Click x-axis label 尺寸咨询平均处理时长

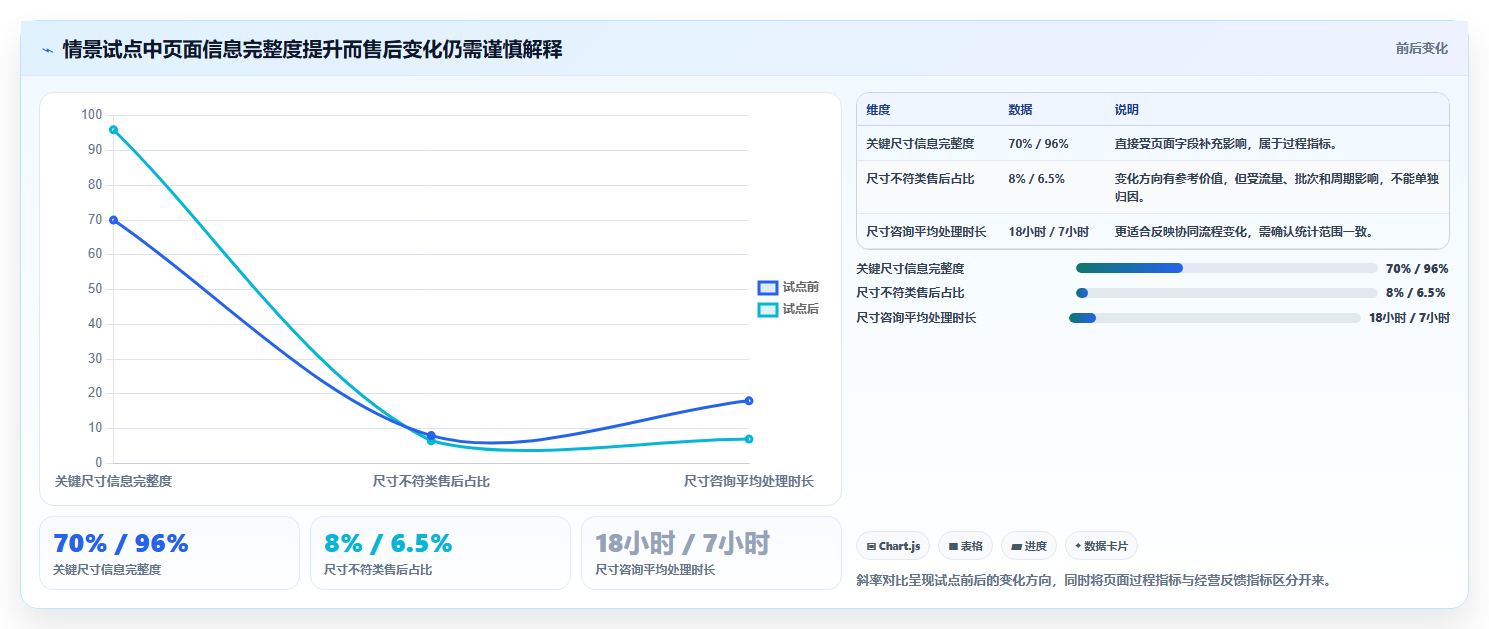749,481
